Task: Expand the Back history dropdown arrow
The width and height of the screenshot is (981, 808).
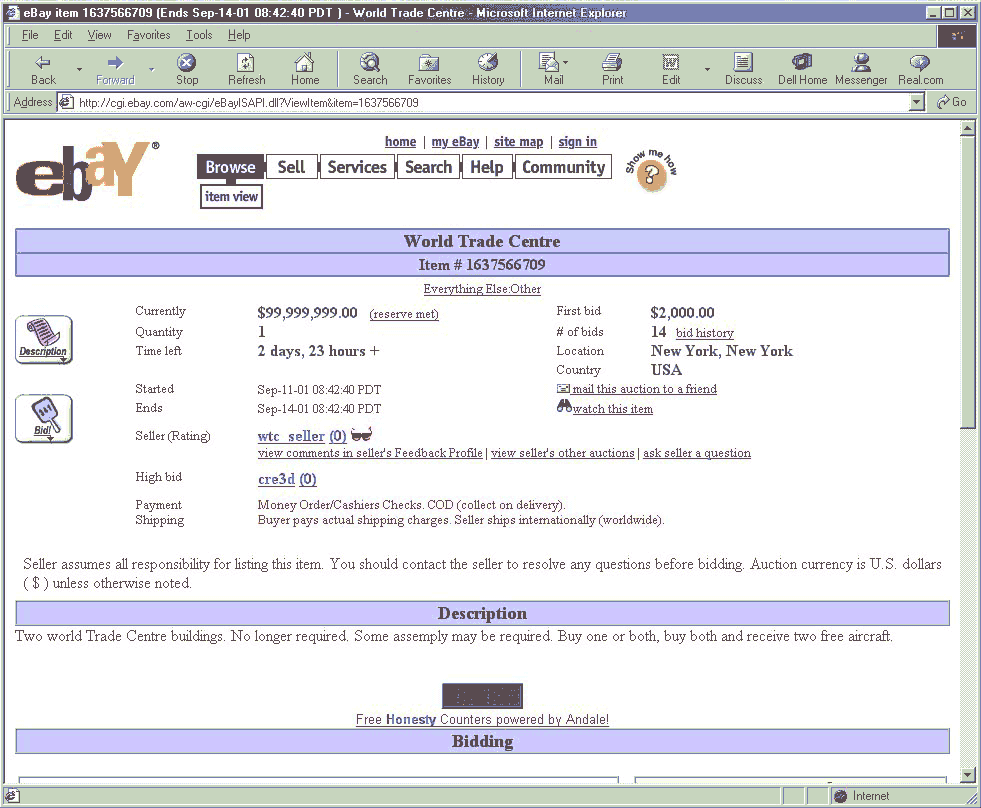Action: [79, 69]
